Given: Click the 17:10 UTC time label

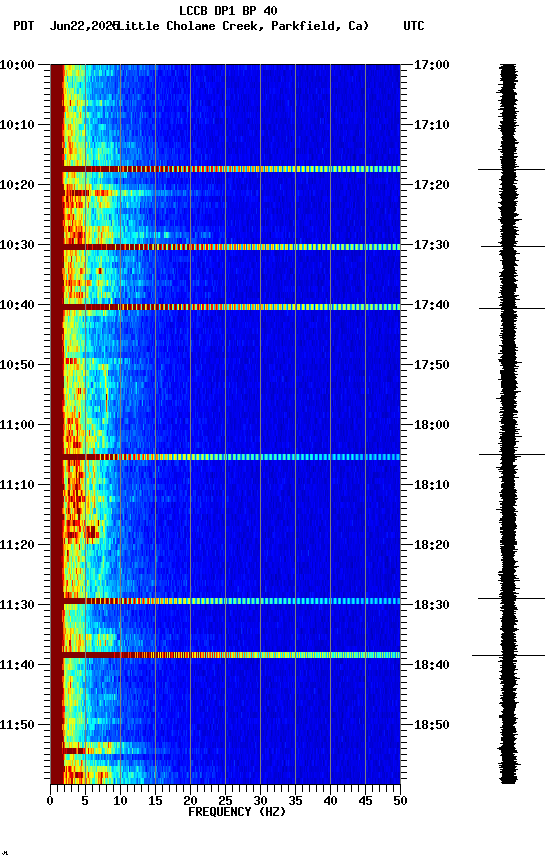Looking at the screenshot, I should [431, 125].
